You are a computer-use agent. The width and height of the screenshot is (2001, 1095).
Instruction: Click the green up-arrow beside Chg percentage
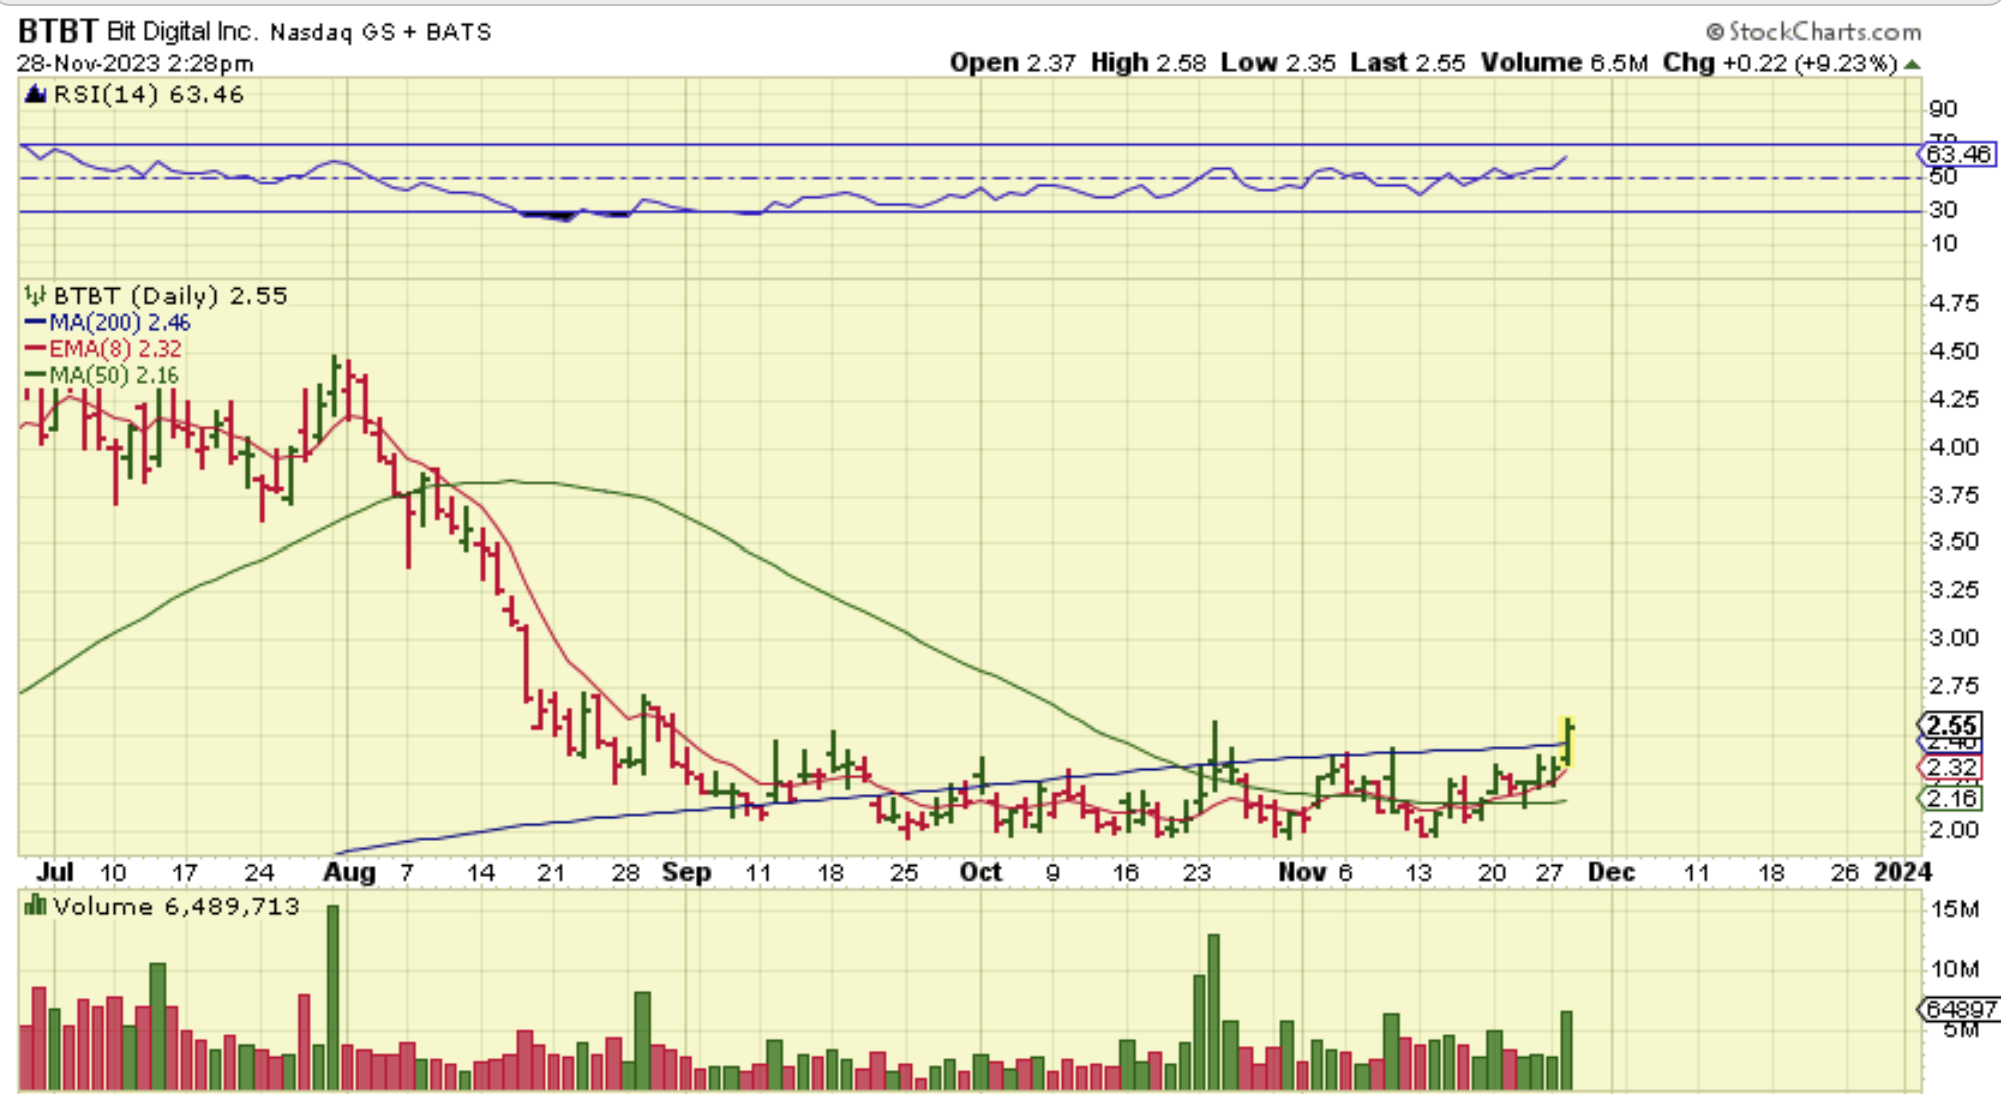coord(1912,64)
